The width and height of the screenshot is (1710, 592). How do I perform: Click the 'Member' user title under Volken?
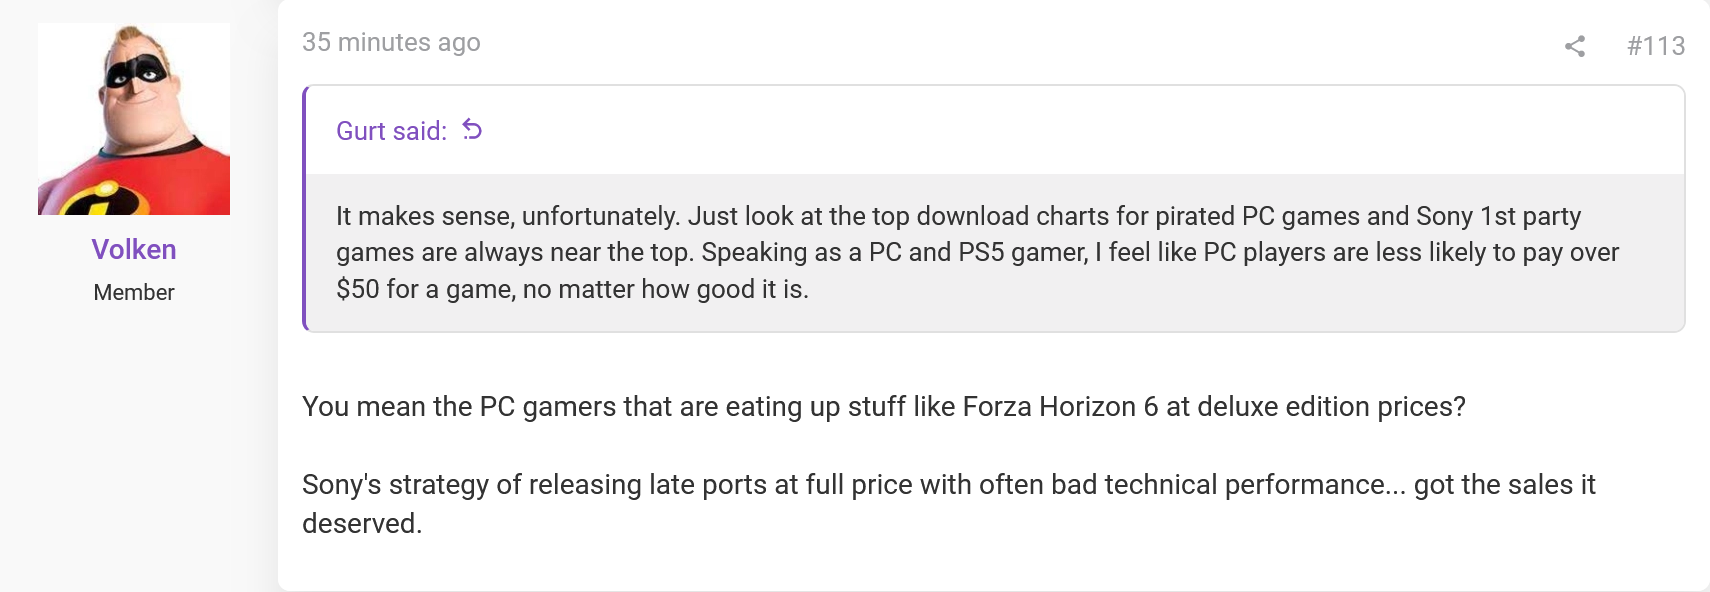(134, 292)
